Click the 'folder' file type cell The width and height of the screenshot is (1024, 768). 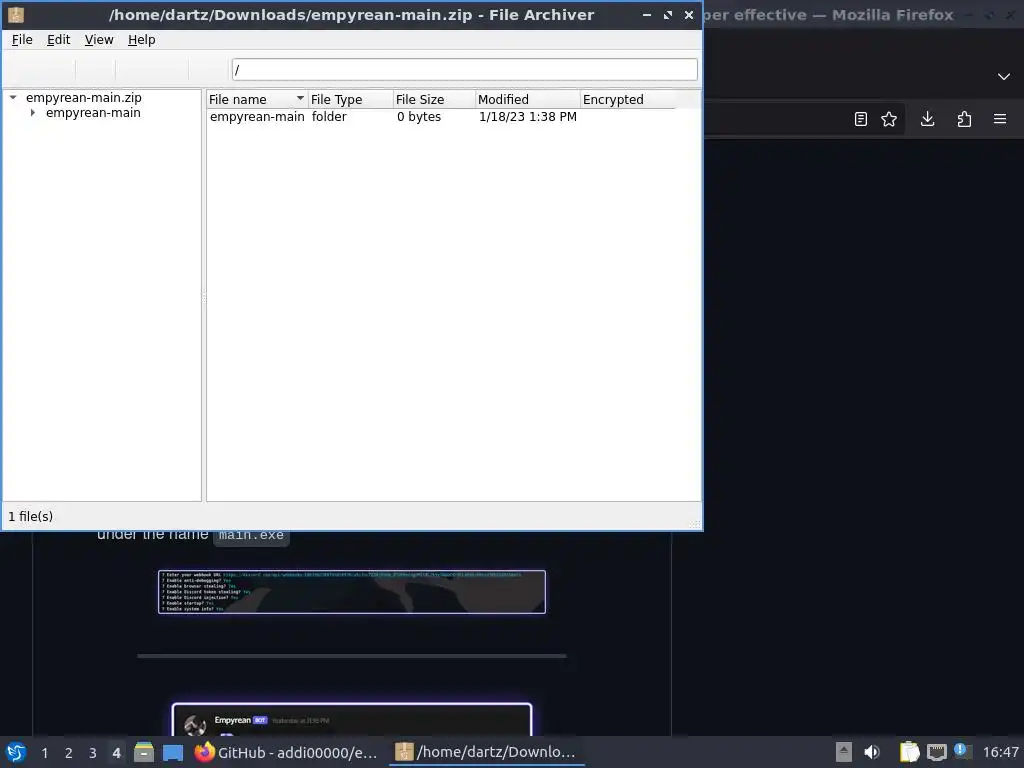(328, 117)
